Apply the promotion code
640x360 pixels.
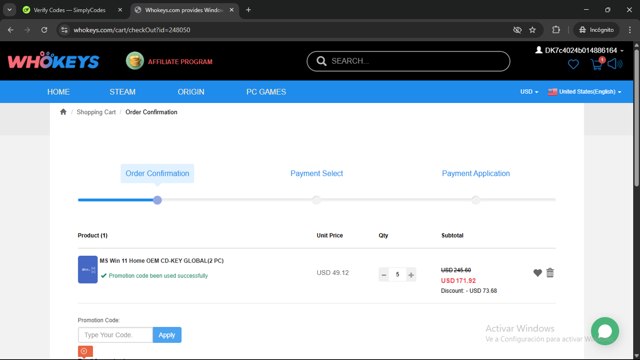tap(167, 335)
